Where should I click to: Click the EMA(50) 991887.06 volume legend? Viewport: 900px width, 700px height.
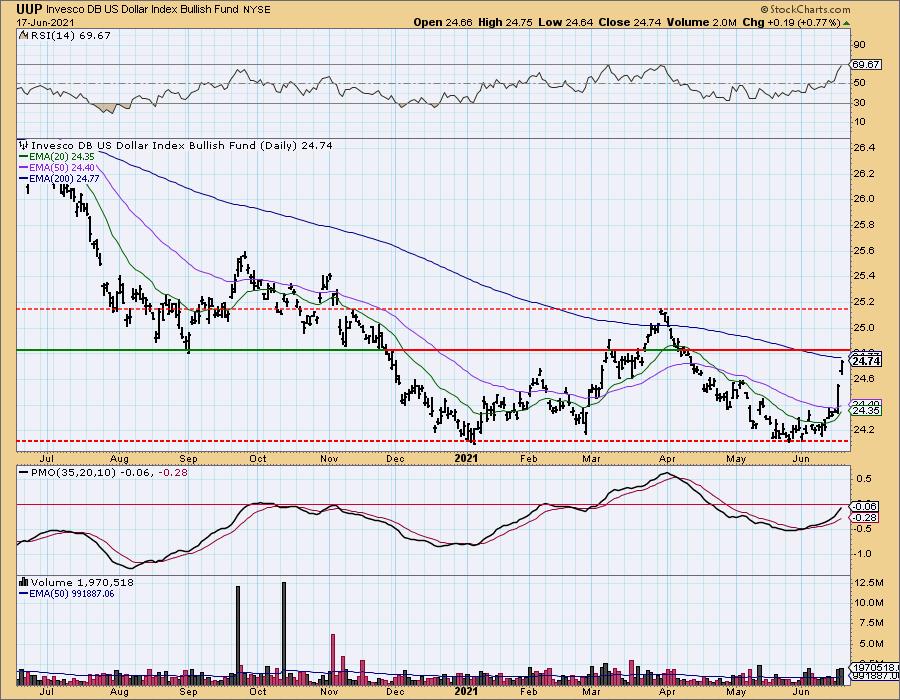pyautogui.click(x=72, y=593)
